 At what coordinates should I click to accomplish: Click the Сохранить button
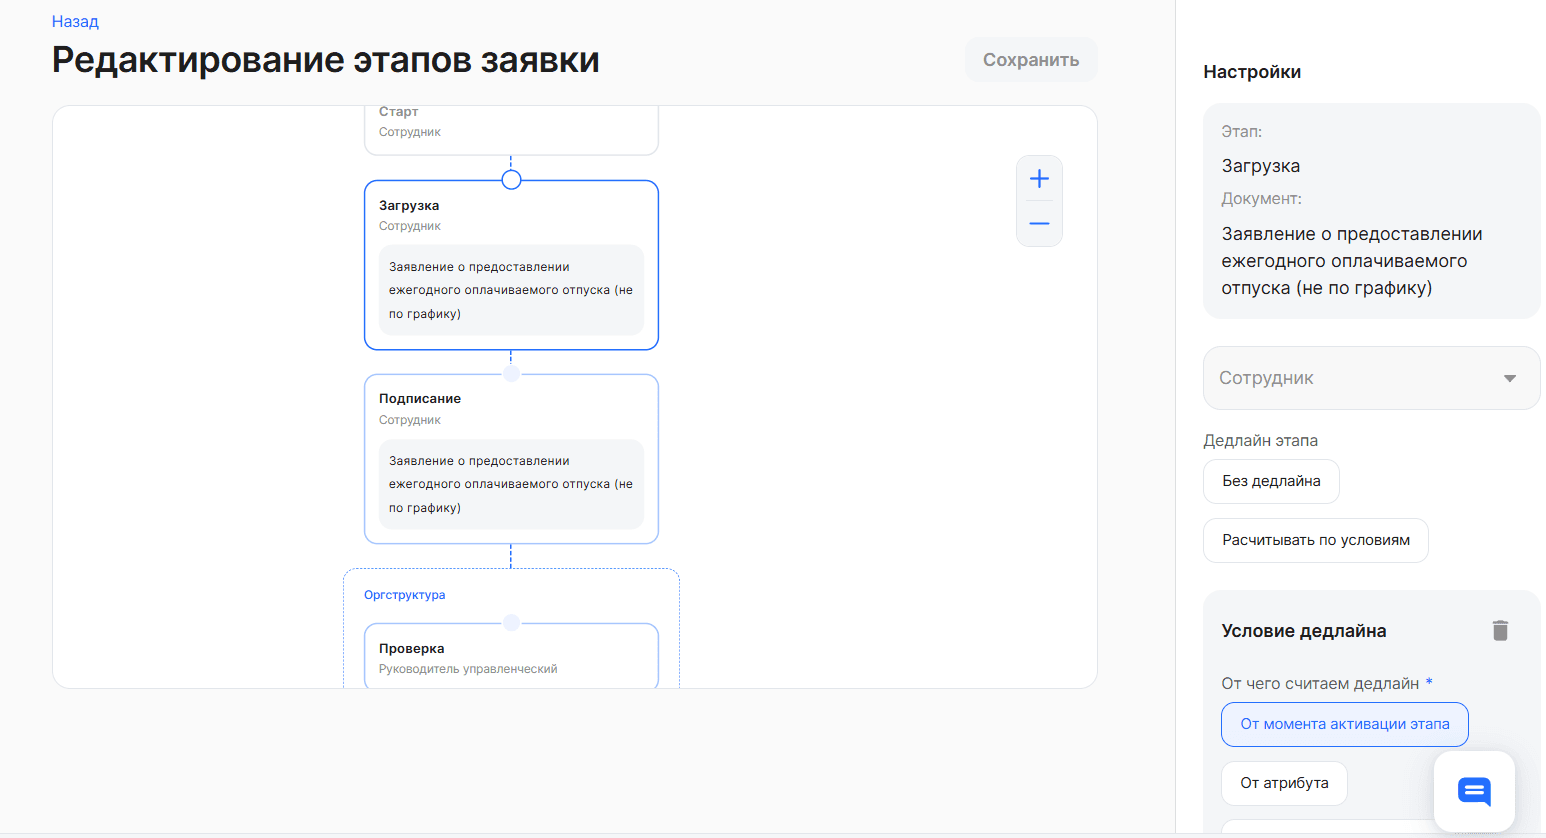pyautogui.click(x=1031, y=60)
